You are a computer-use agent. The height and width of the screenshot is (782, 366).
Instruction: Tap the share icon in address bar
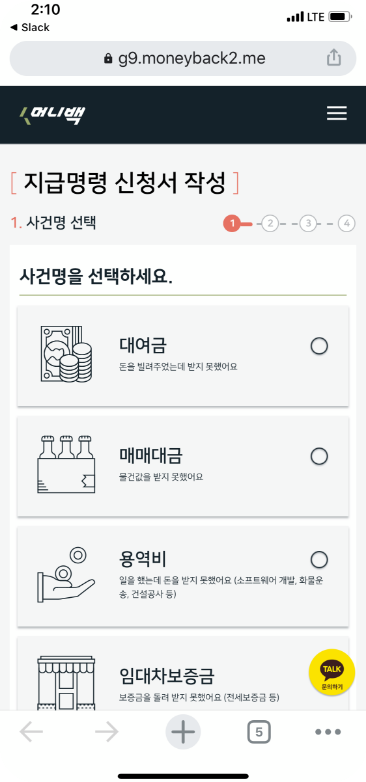point(334,58)
